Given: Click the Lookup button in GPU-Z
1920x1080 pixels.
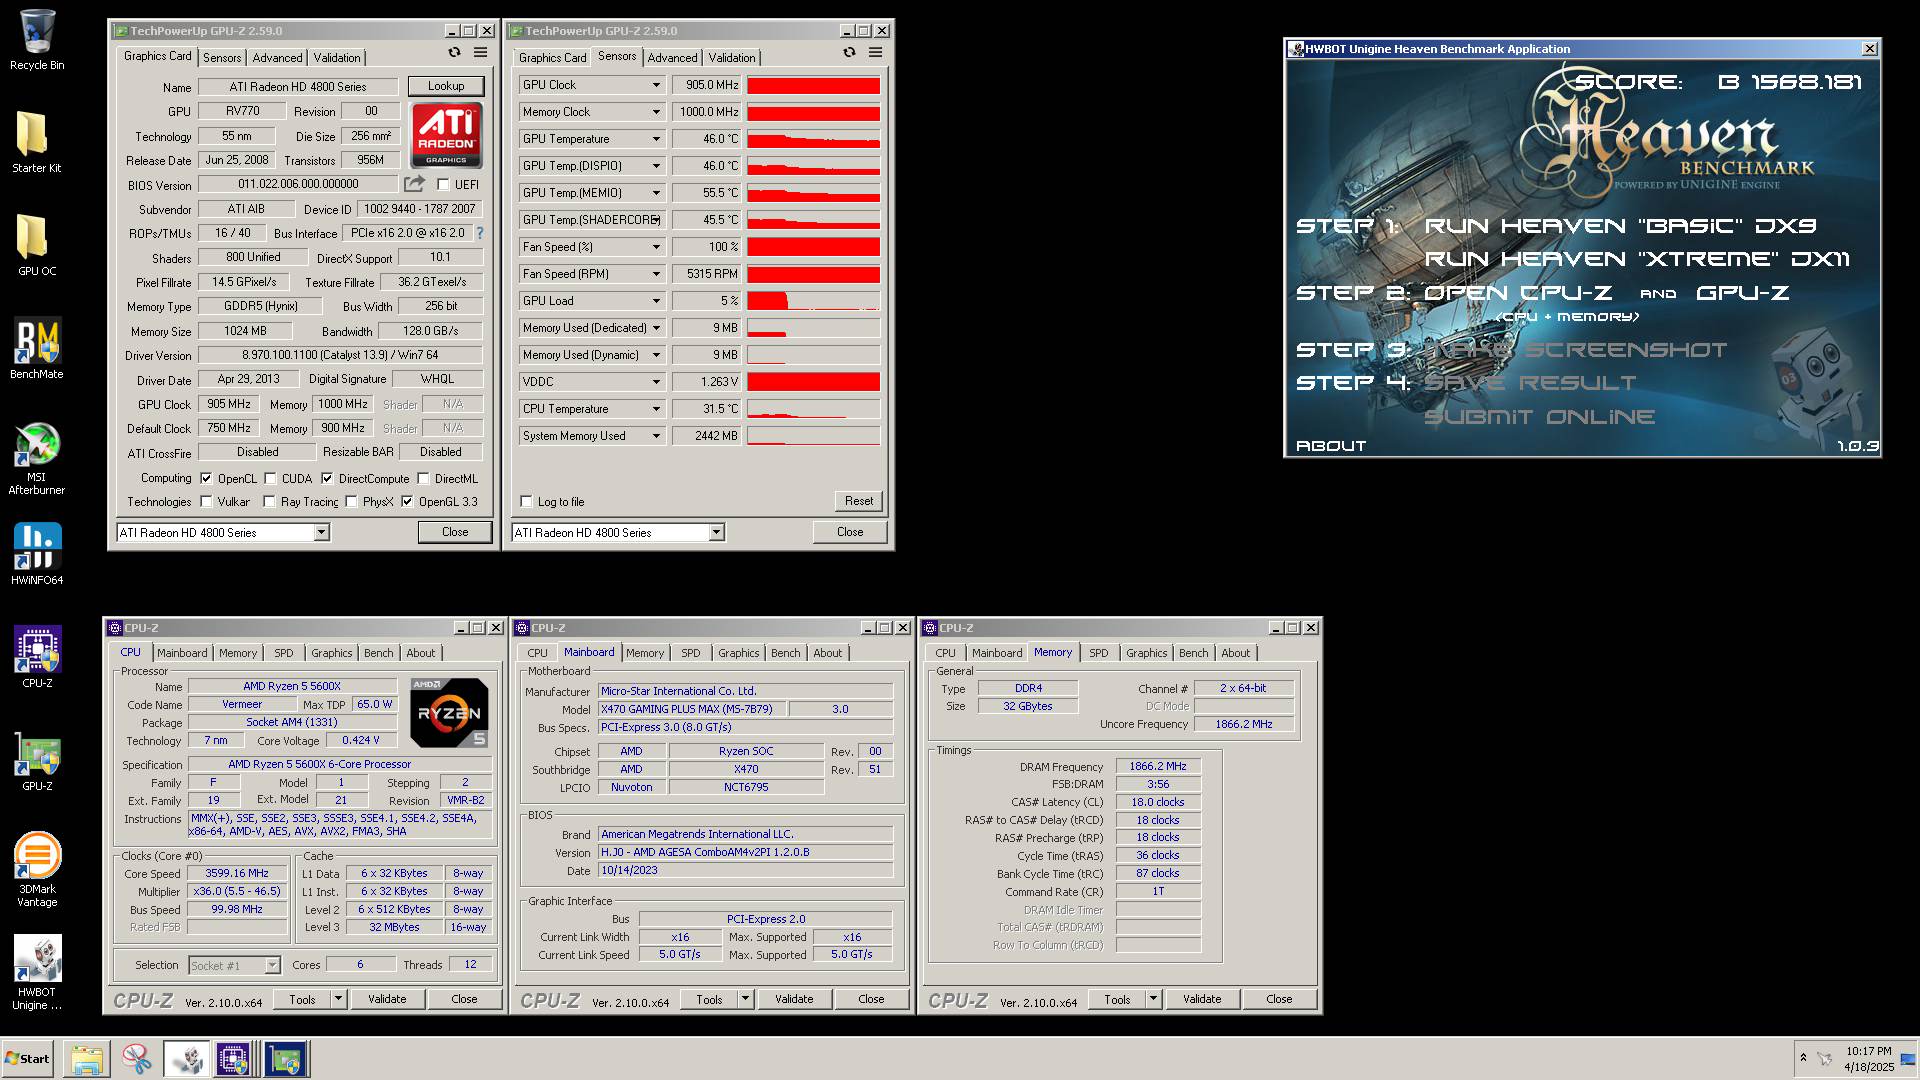Looking at the screenshot, I should coord(445,86).
